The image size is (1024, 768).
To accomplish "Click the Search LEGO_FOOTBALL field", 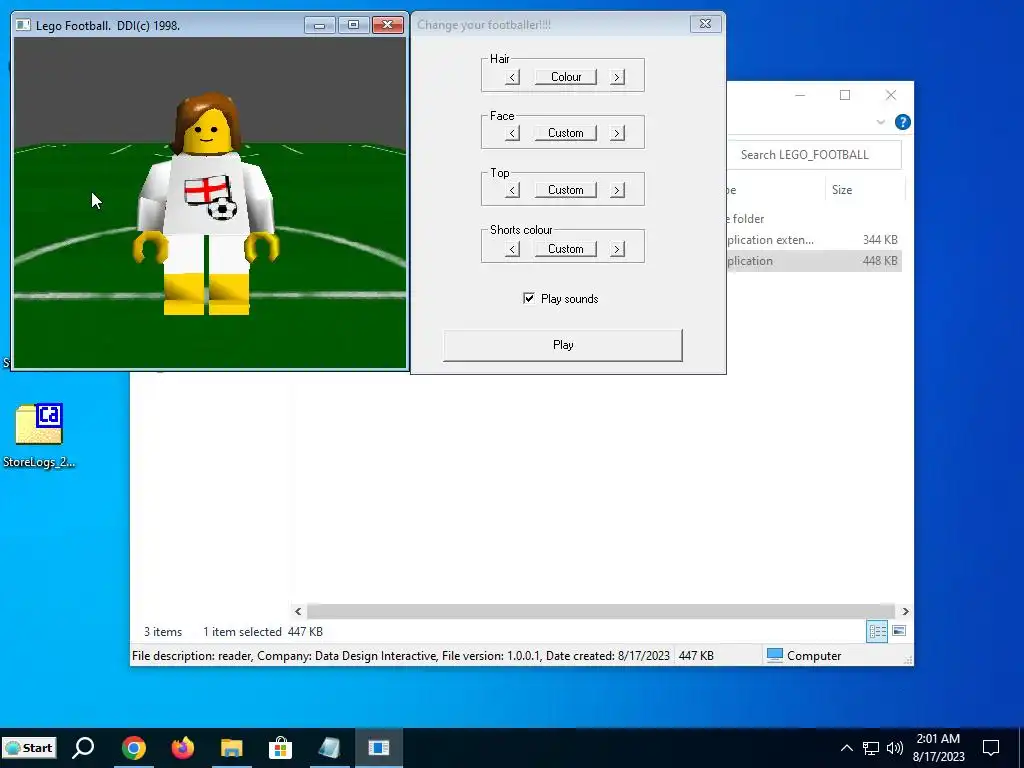I will [x=814, y=155].
